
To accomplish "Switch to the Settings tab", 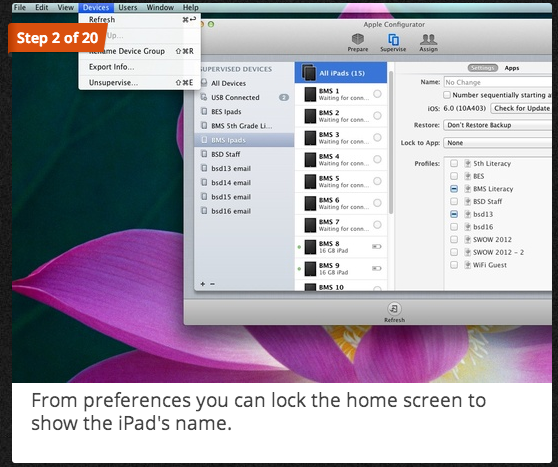I will 483,68.
